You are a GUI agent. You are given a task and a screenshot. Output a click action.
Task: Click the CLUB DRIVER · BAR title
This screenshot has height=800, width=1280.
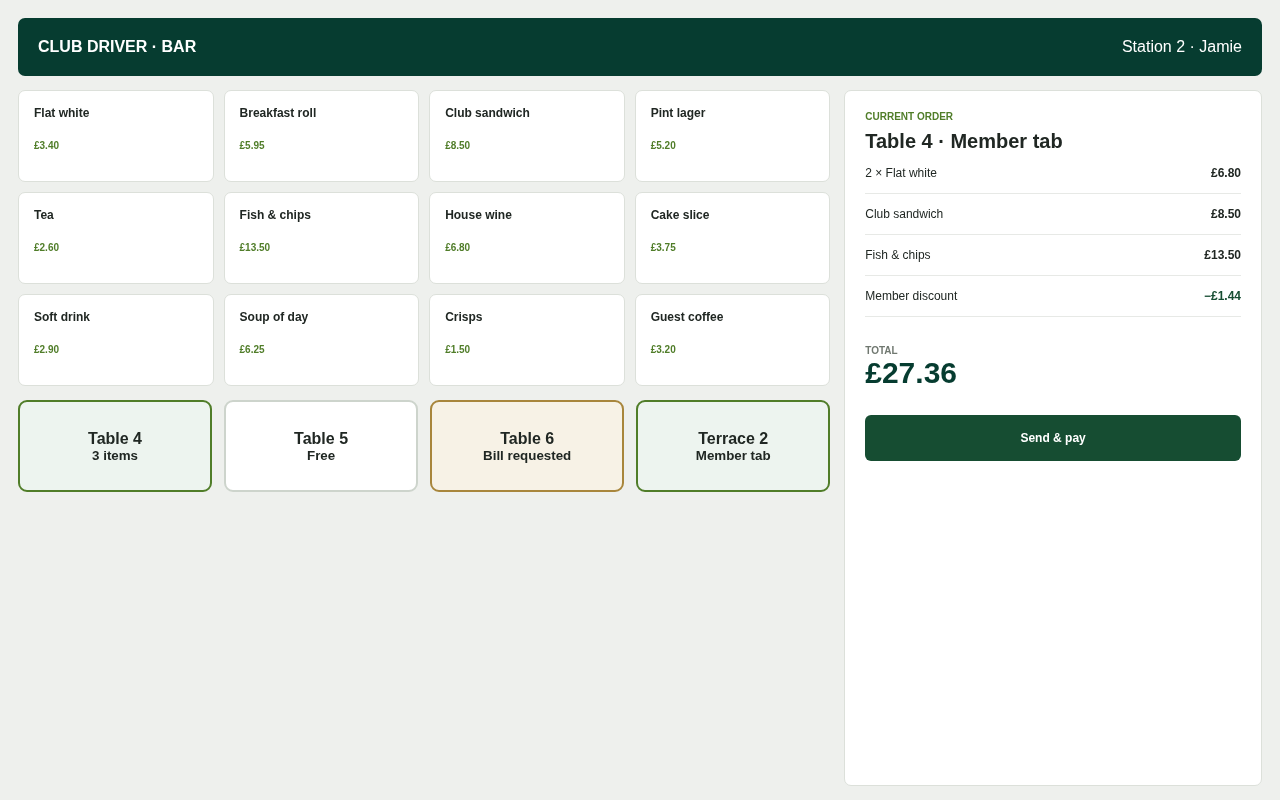pos(117,47)
